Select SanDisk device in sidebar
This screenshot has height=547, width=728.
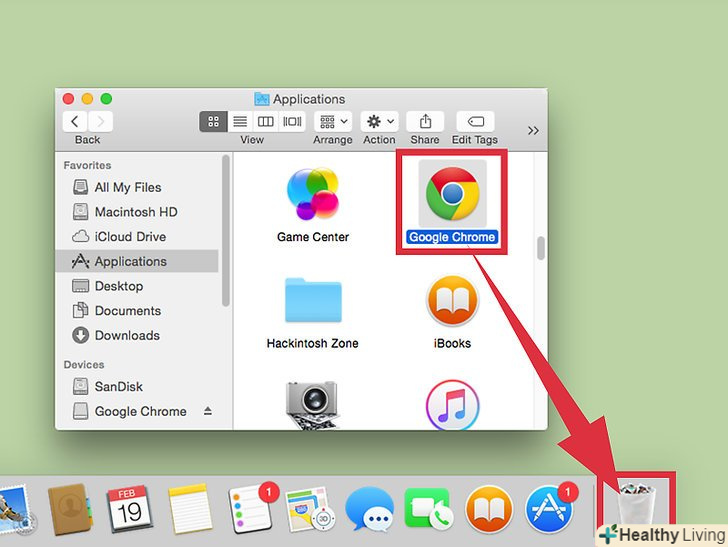click(x=137, y=386)
